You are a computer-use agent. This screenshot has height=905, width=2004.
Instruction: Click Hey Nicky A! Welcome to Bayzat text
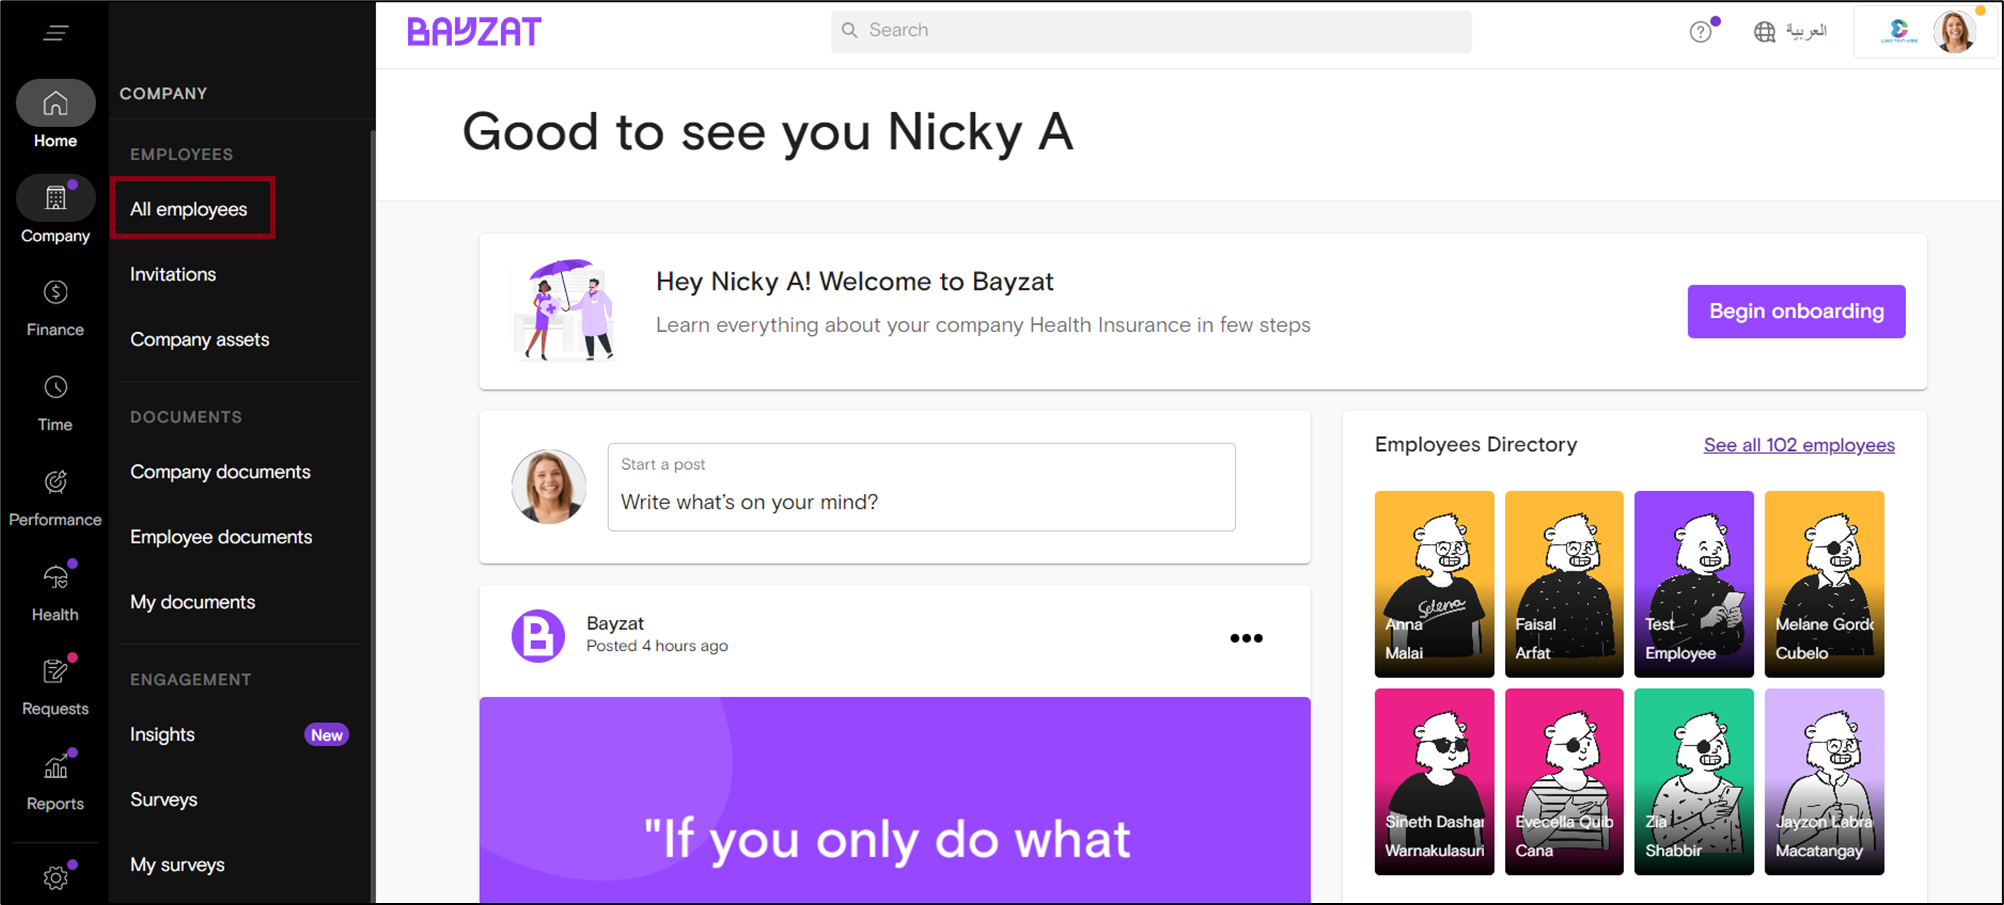click(855, 281)
